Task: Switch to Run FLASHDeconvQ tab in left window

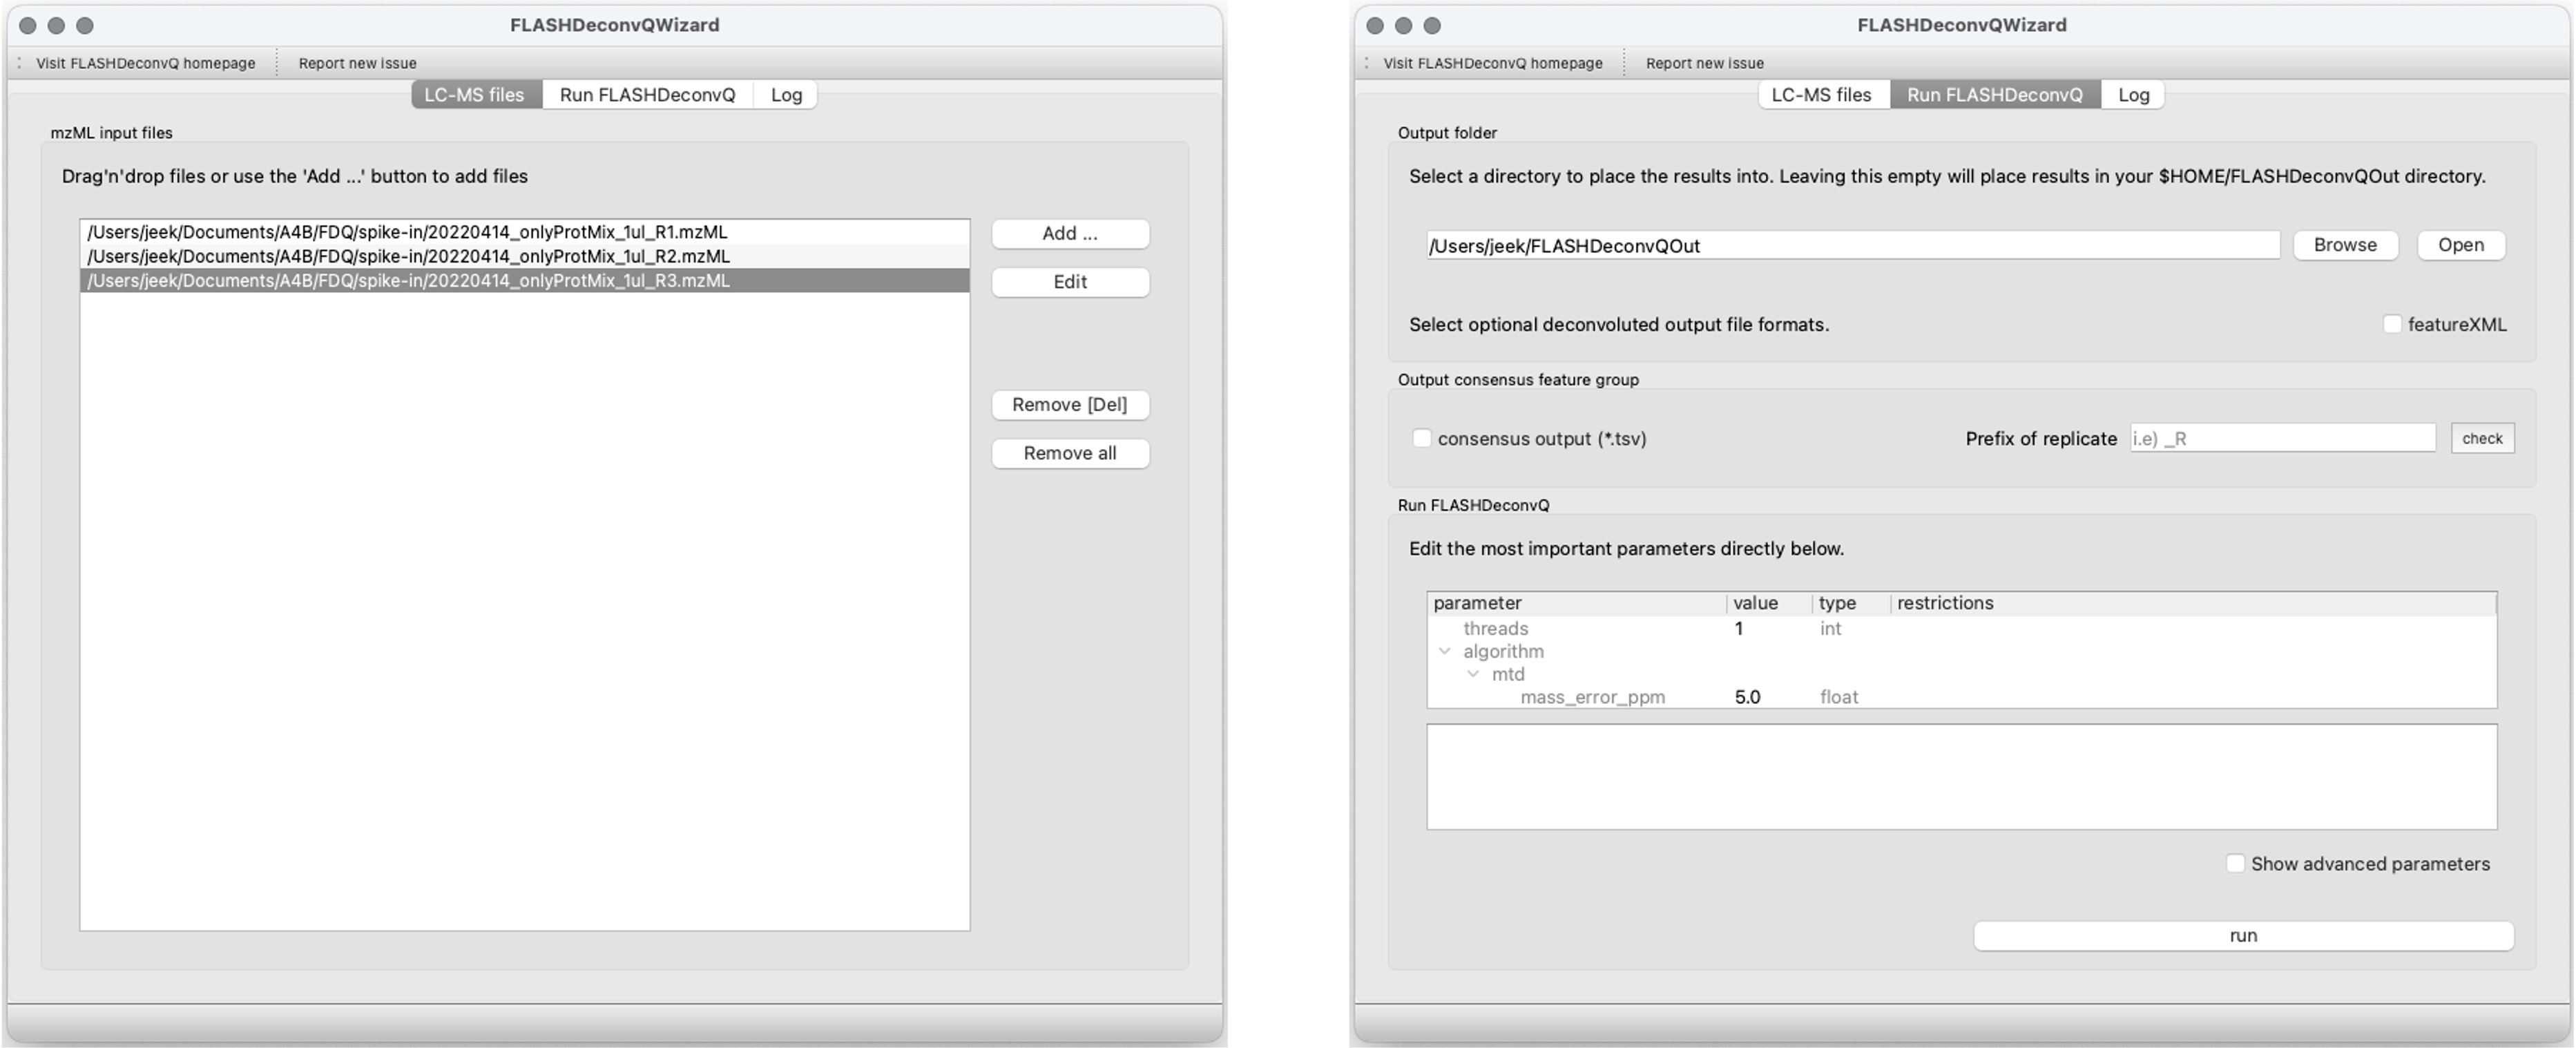Action: (x=647, y=95)
